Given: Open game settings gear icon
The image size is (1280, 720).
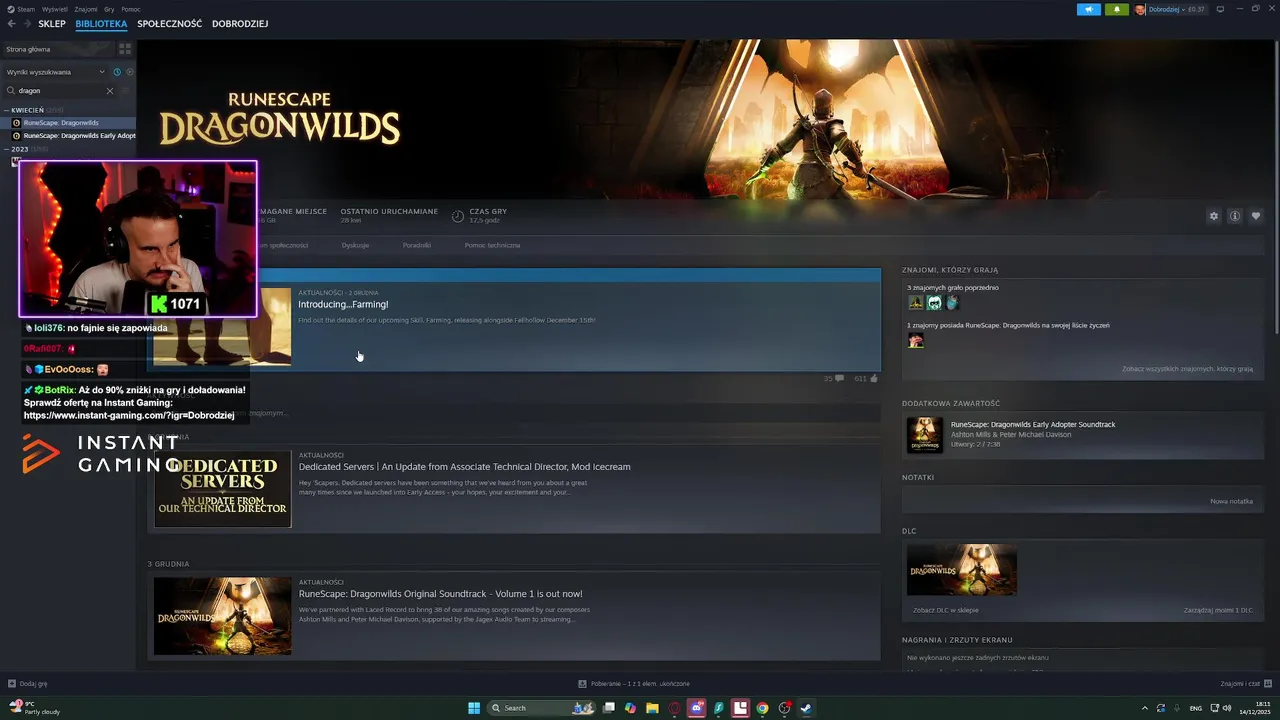Looking at the screenshot, I should (x=1214, y=216).
